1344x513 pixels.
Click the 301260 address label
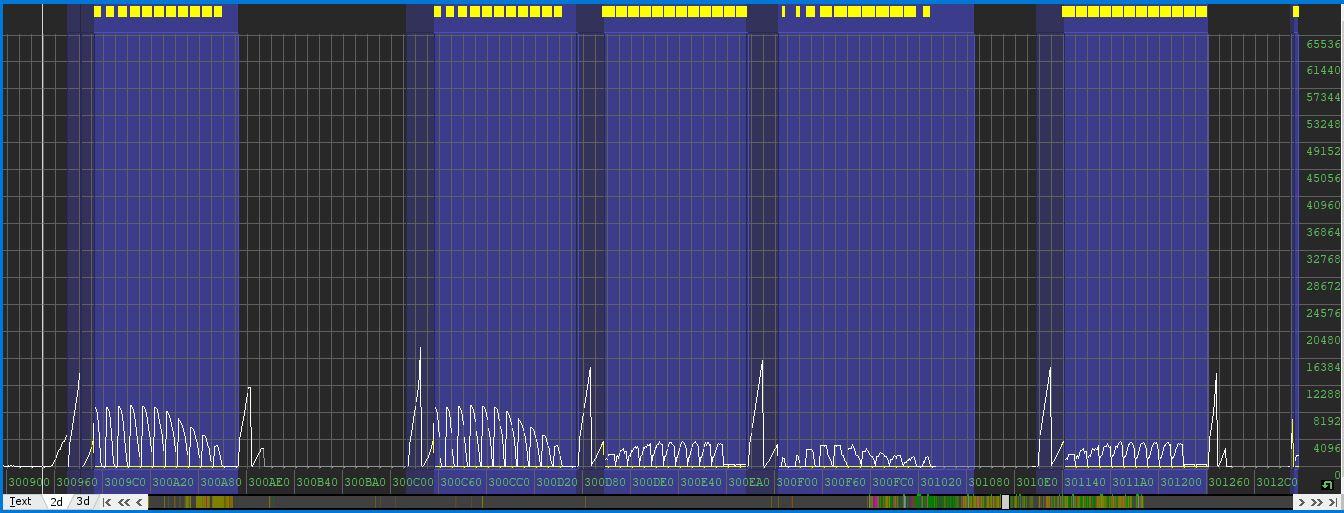[1229, 482]
